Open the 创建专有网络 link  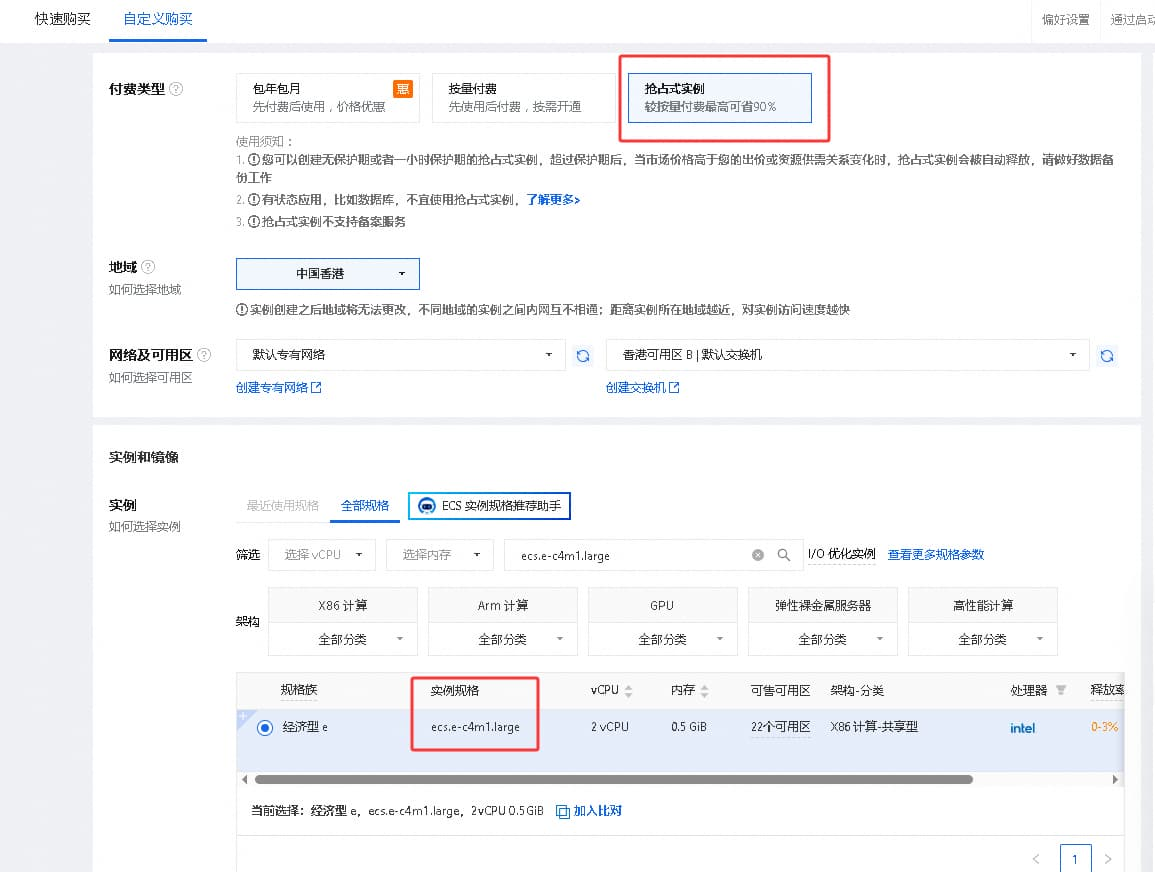click(x=278, y=387)
